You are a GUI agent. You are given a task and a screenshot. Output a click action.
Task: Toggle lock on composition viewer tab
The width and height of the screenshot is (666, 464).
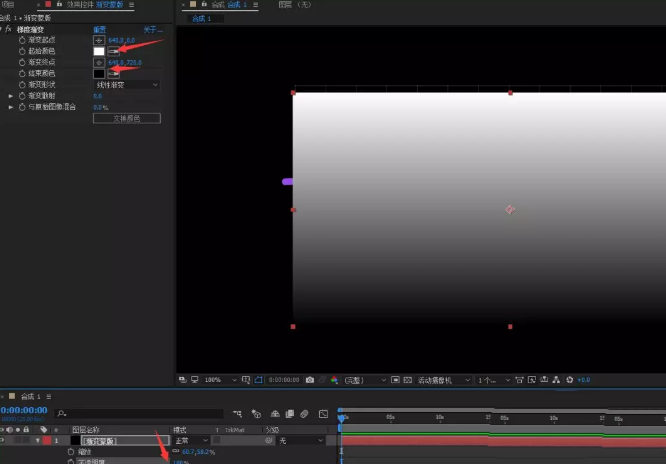pyautogui.click(x=204, y=4)
